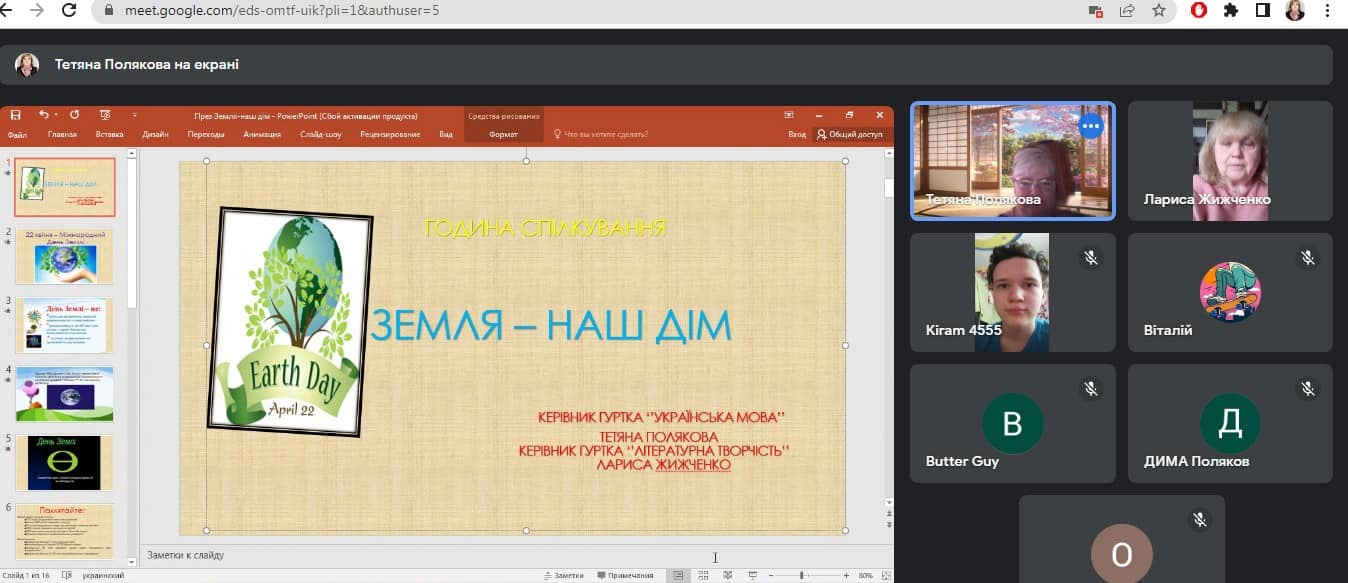Switch to the Дизайн ribbon tab
Viewport: 1348px width, 583px height.
point(155,134)
